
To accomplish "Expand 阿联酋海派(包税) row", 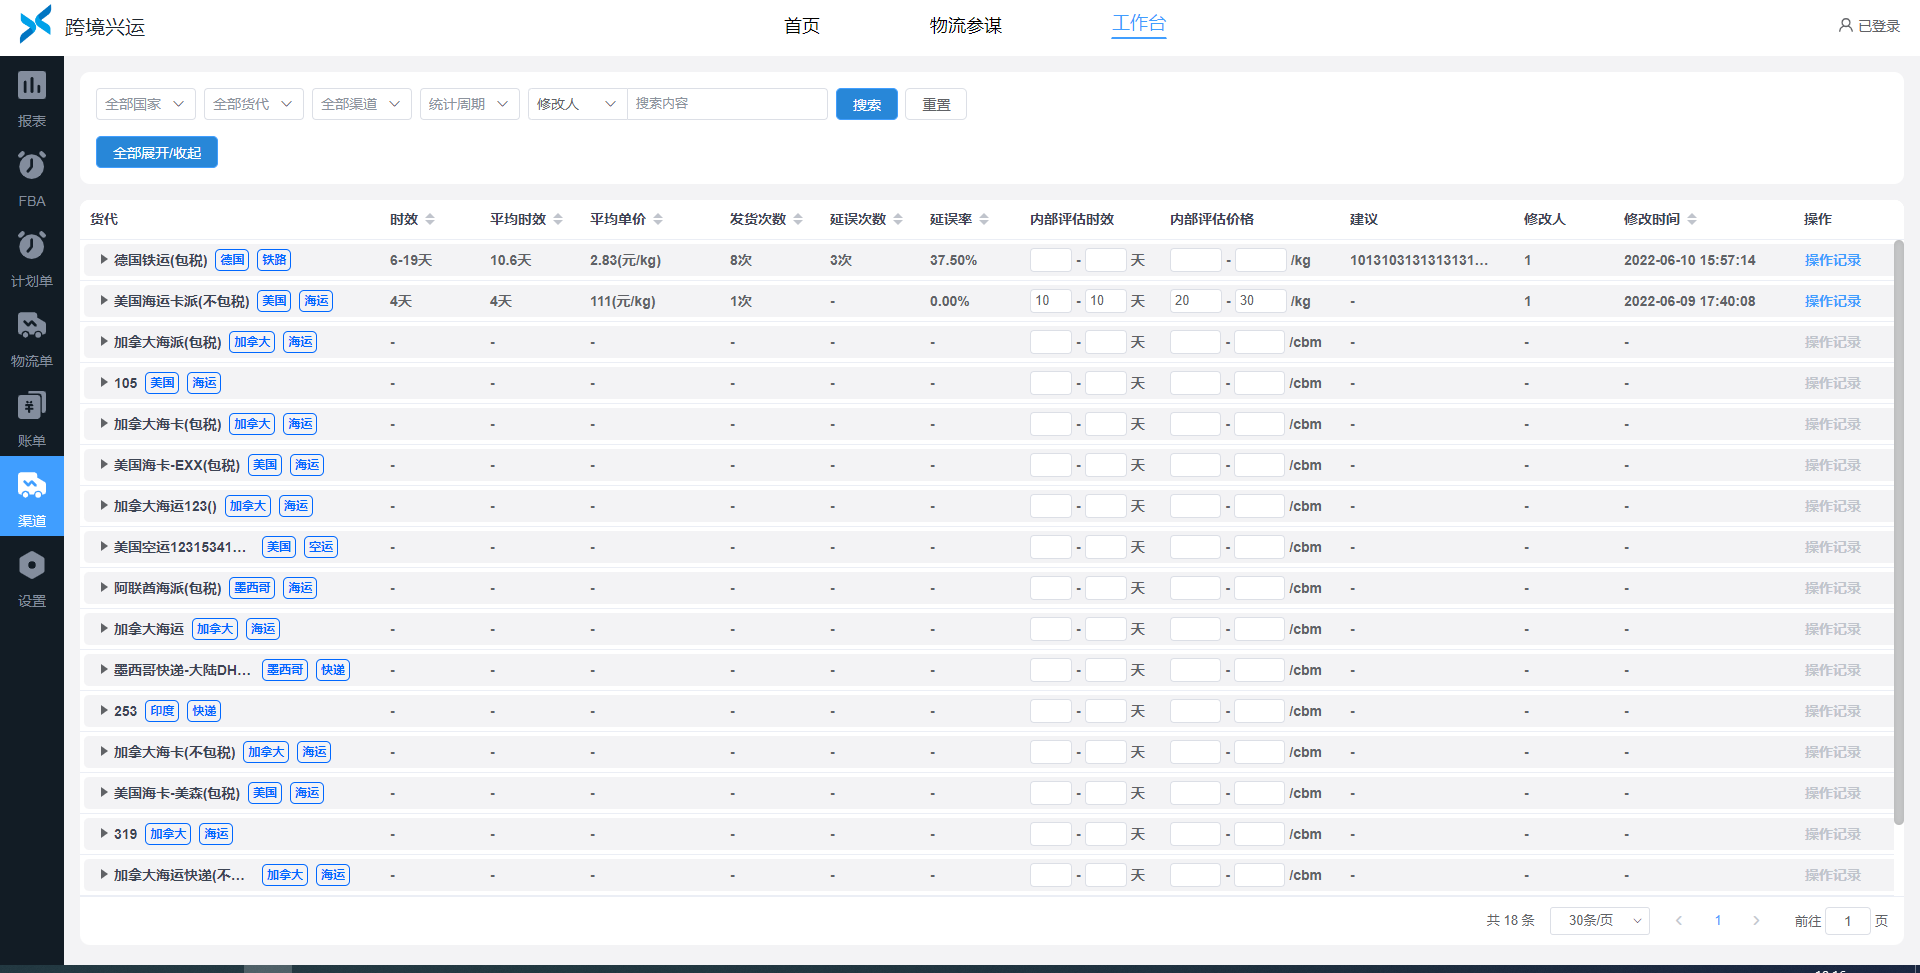I will click(104, 588).
